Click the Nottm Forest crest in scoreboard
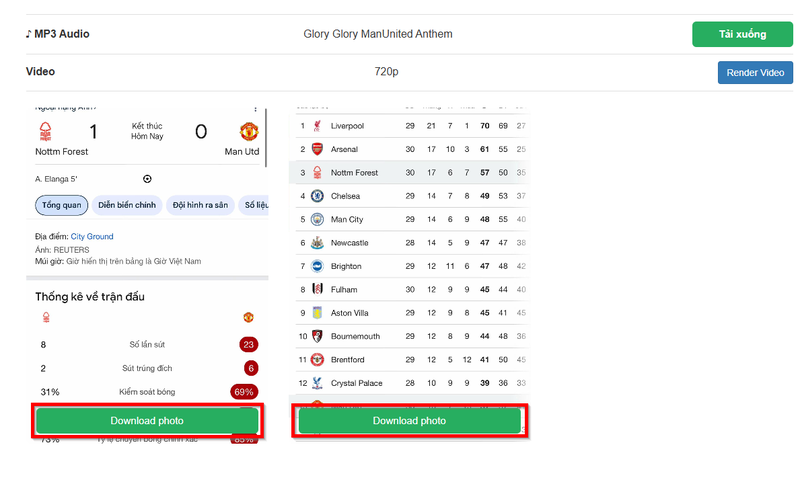Screen dimensions: 800x484 [x=45, y=132]
